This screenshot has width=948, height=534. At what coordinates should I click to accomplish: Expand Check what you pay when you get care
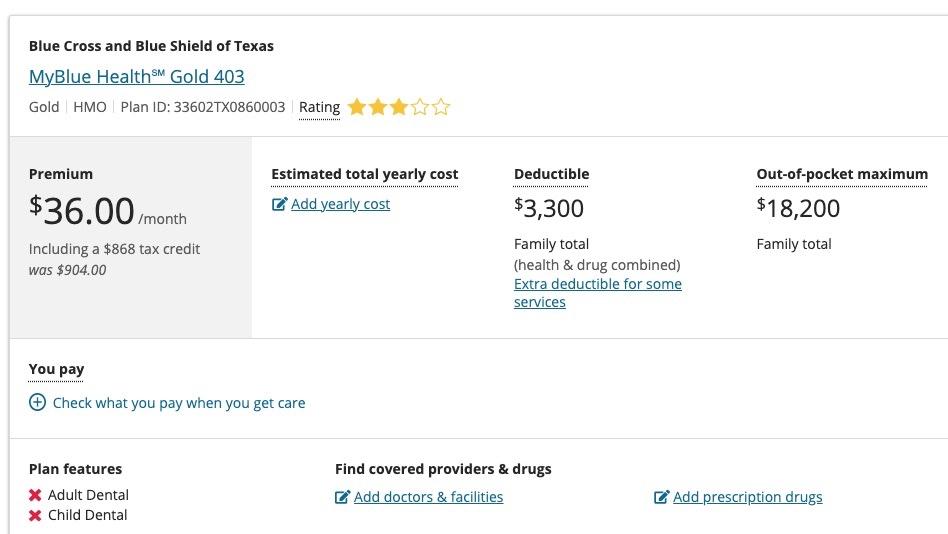click(x=179, y=403)
